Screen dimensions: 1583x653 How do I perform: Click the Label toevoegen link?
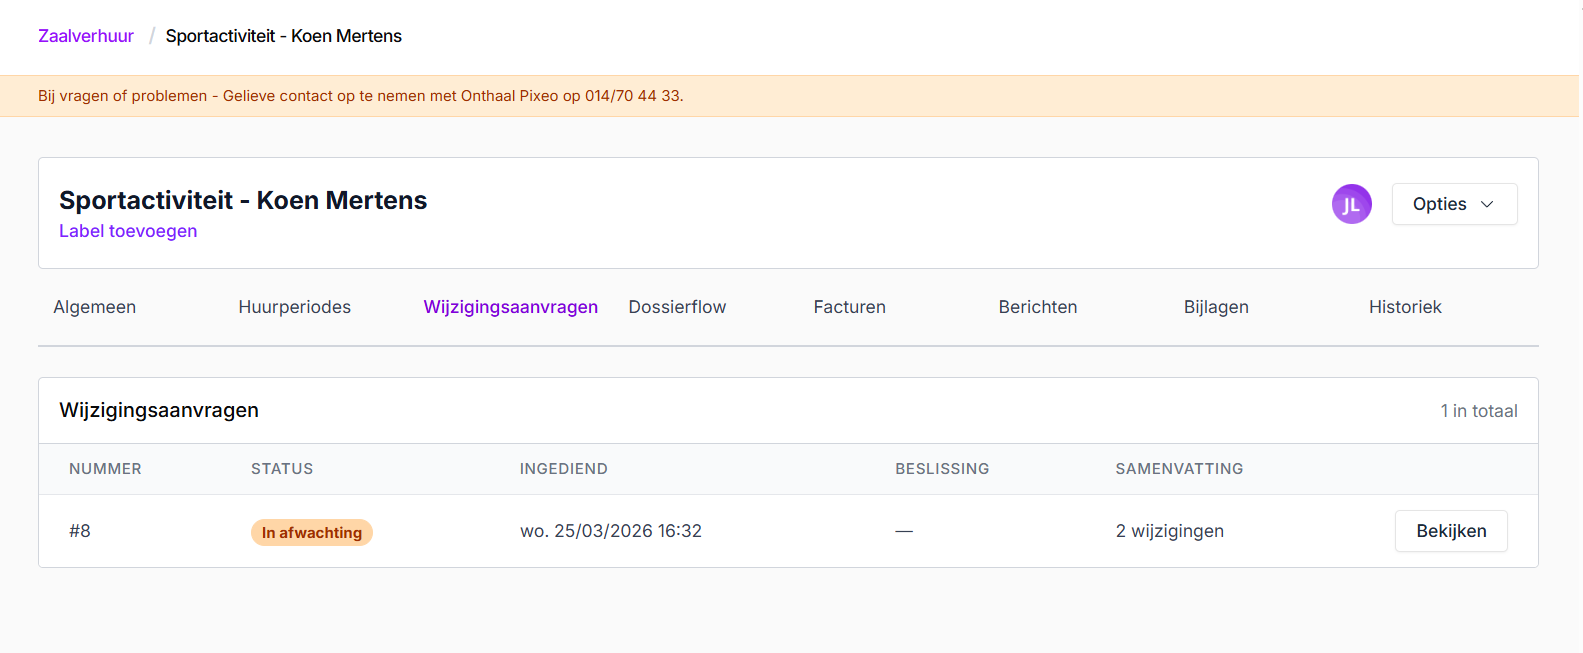128,231
